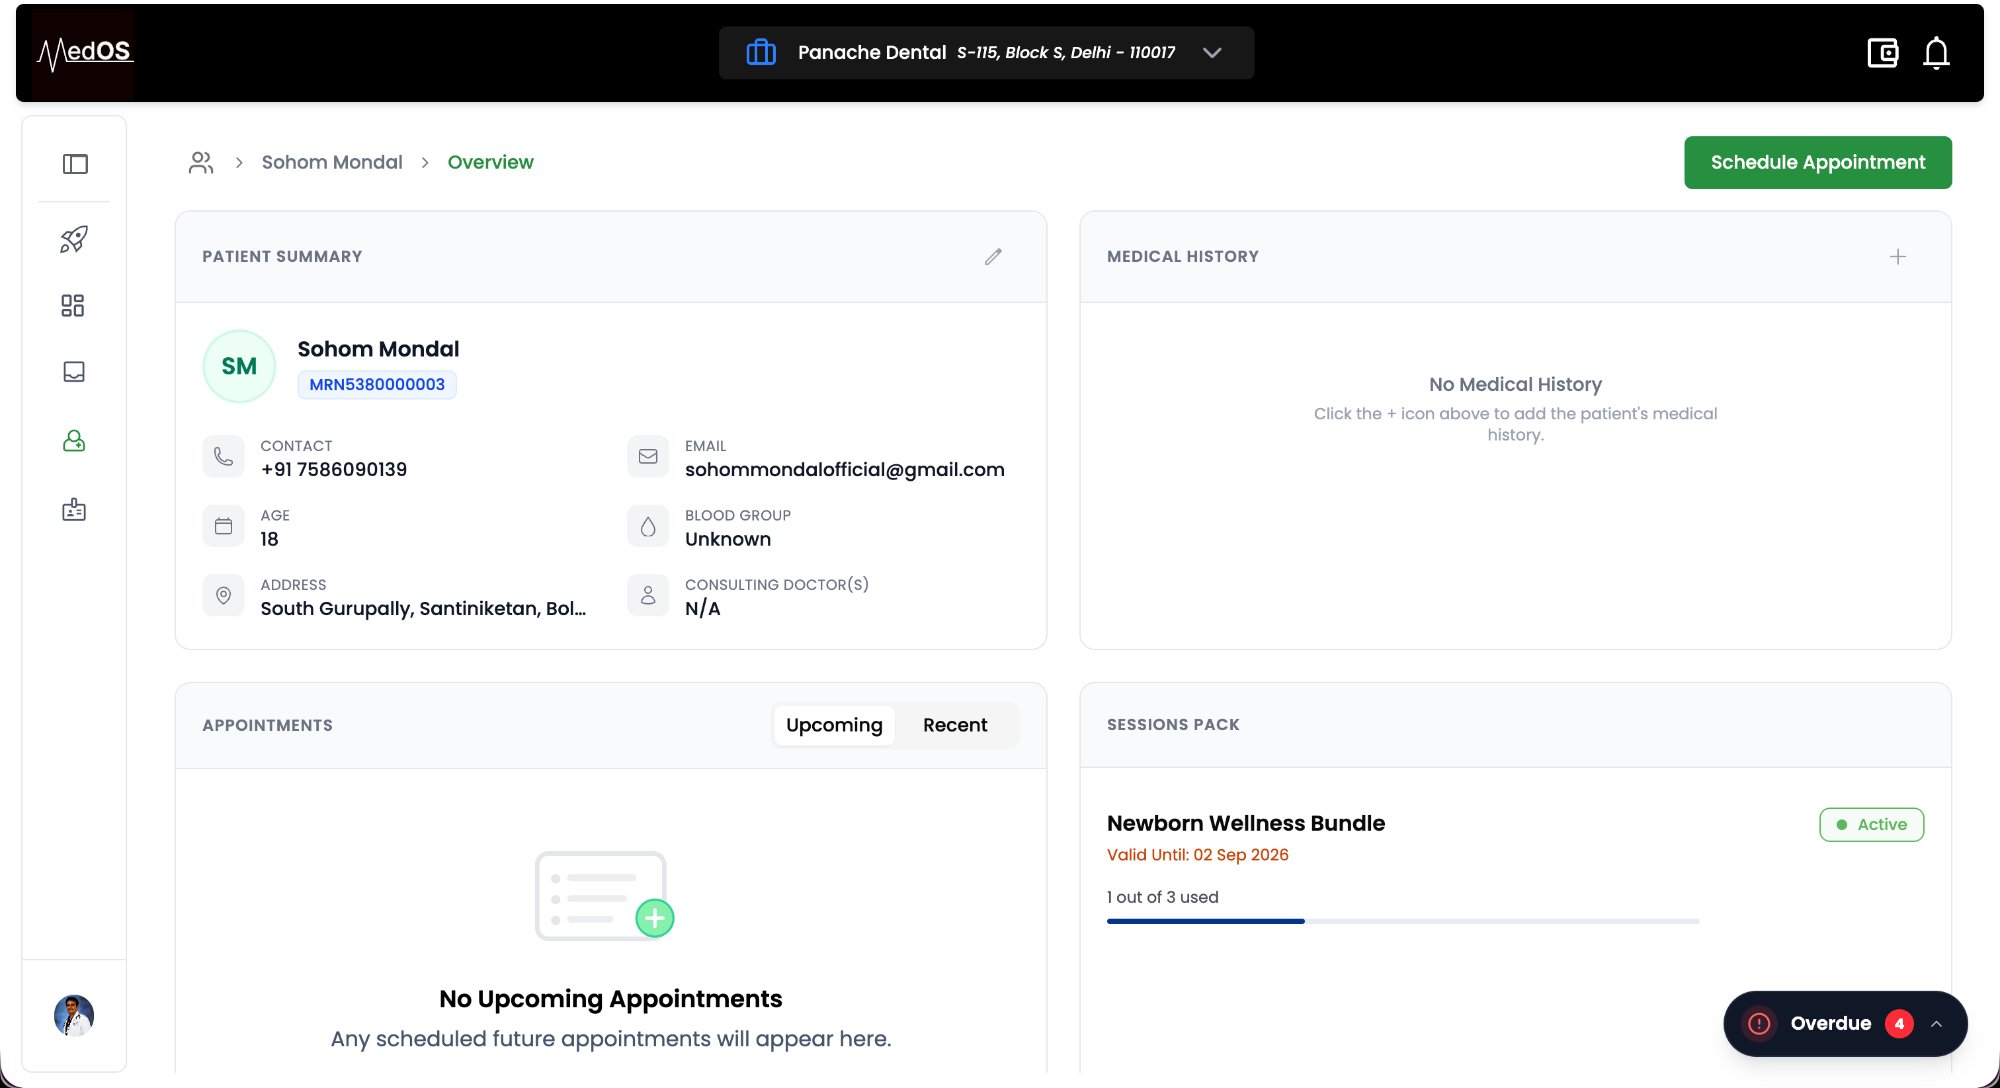The height and width of the screenshot is (1088, 2000).
Task: Open Sohom Mondal breadcrumb link
Action: 332,162
